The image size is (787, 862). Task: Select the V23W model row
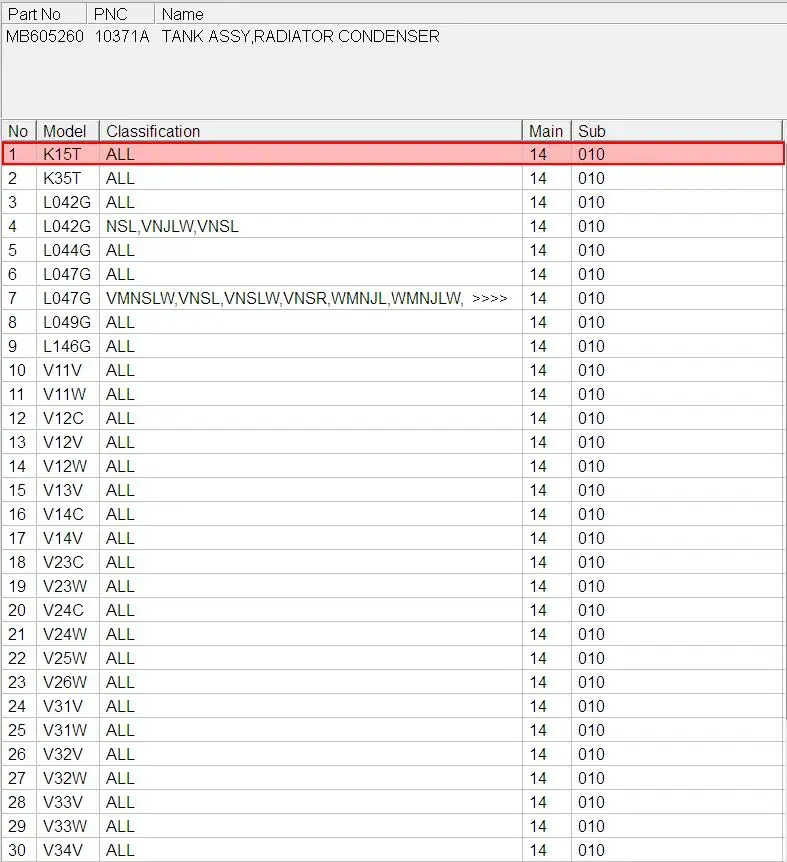[393, 587]
